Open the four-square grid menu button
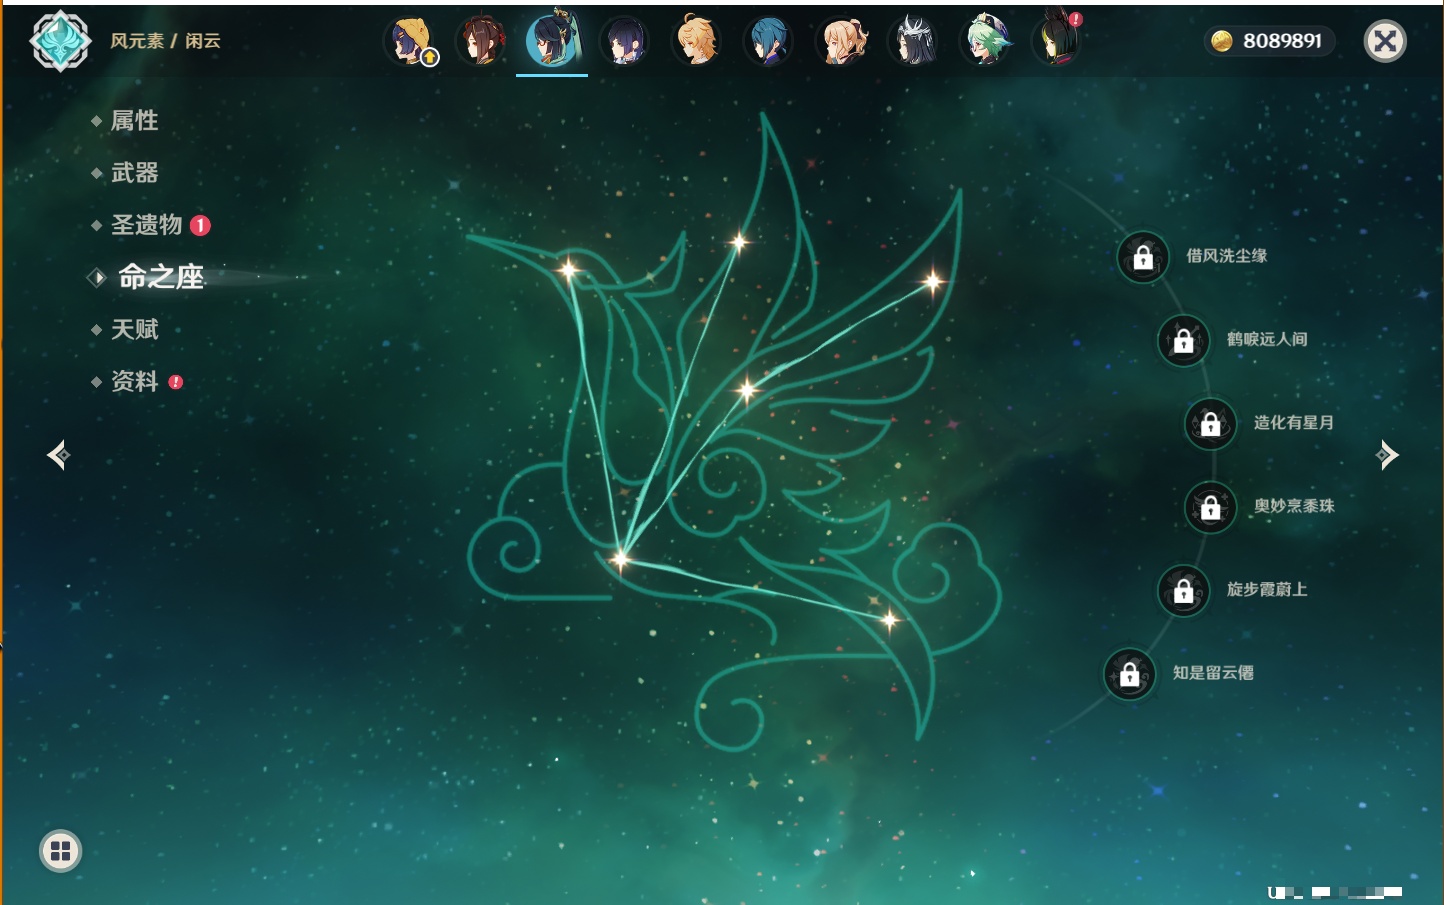The image size is (1444, 905). point(60,851)
